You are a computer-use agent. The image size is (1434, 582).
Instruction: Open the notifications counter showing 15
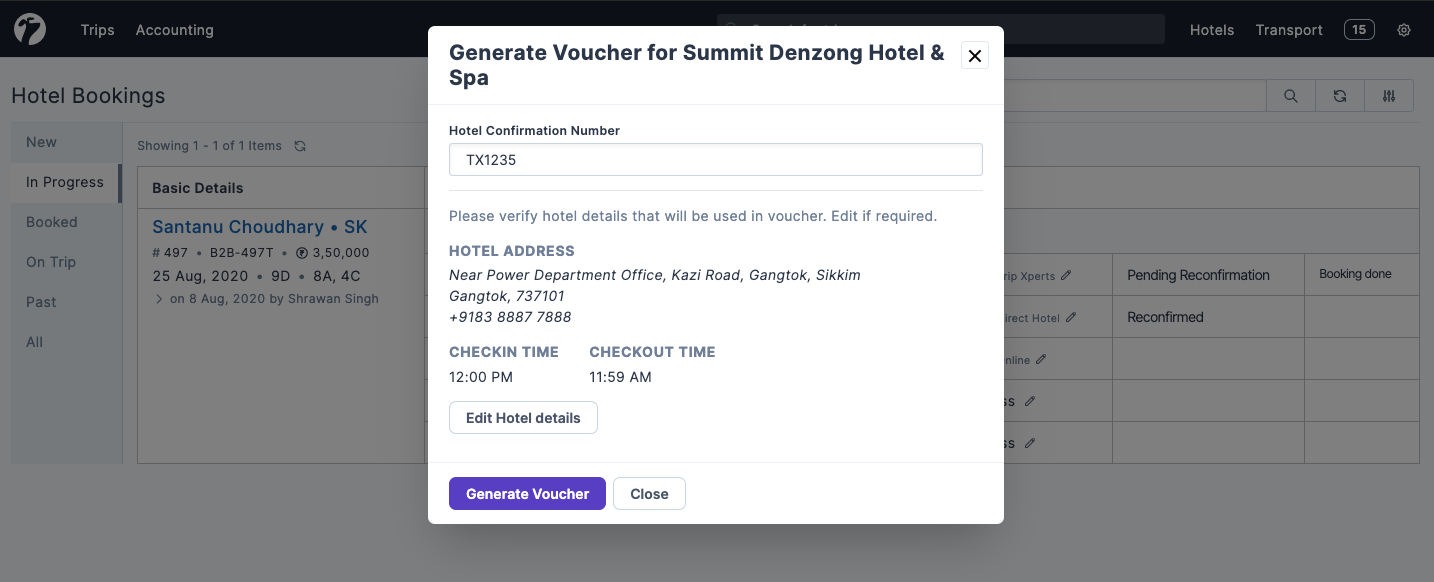1359,29
